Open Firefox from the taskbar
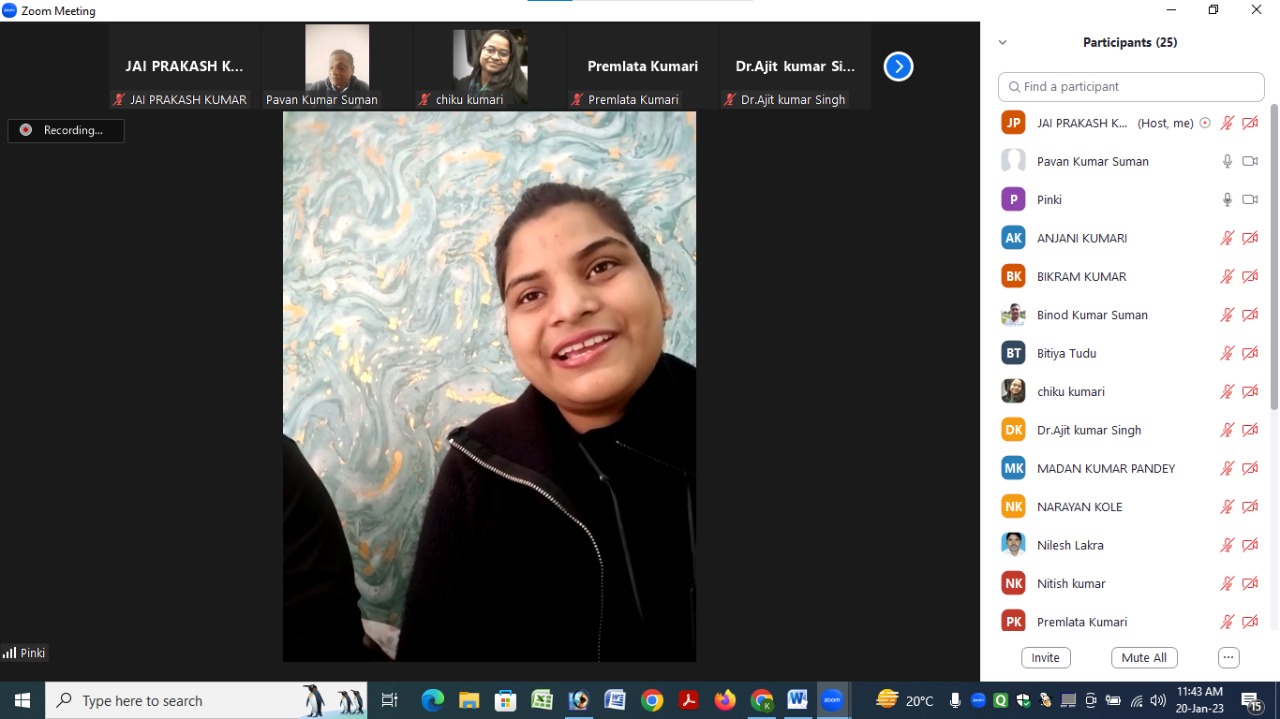 pos(725,700)
